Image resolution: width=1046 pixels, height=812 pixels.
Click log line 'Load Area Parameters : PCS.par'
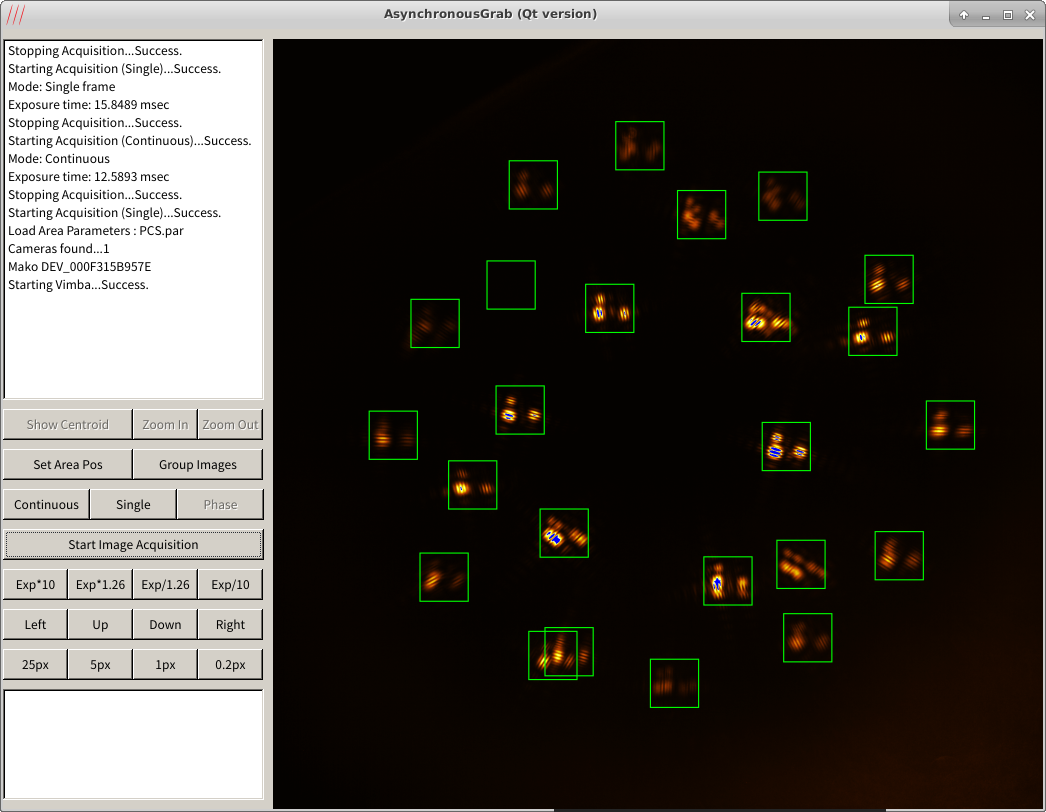tap(95, 231)
